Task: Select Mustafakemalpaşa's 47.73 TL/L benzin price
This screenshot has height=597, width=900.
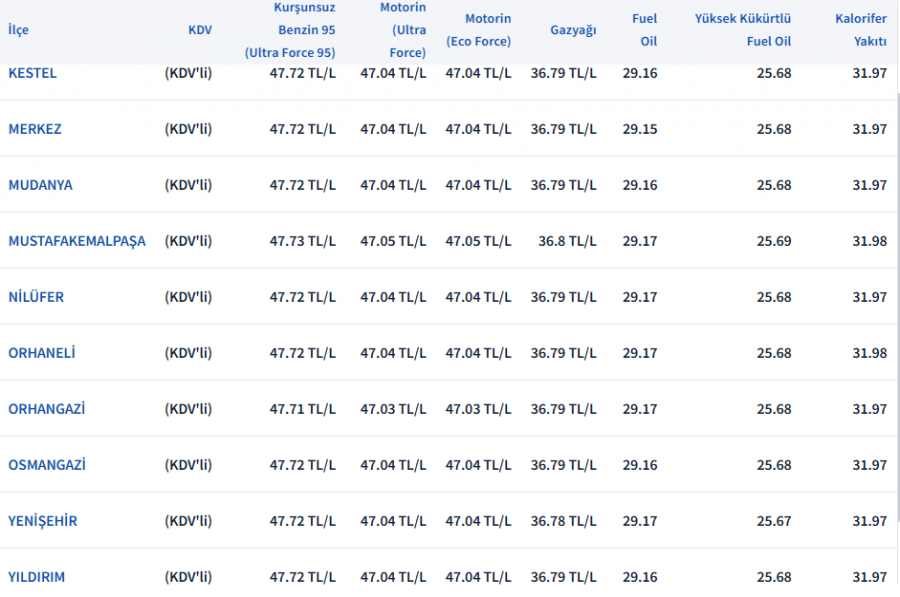Action: tap(302, 241)
